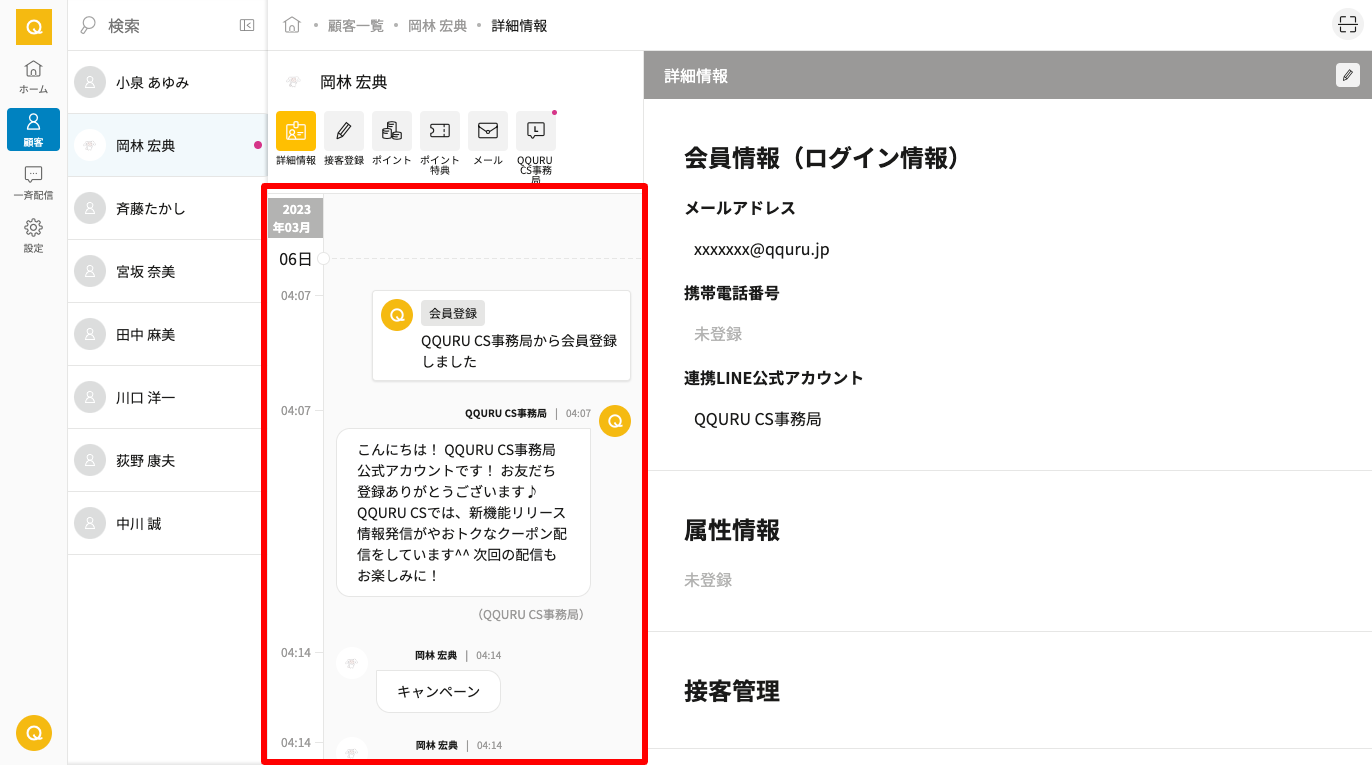Screen dimensions: 1372x765
Task: Click the 岡林 宏典 breadcrumb link
Action: (x=437, y=26)
